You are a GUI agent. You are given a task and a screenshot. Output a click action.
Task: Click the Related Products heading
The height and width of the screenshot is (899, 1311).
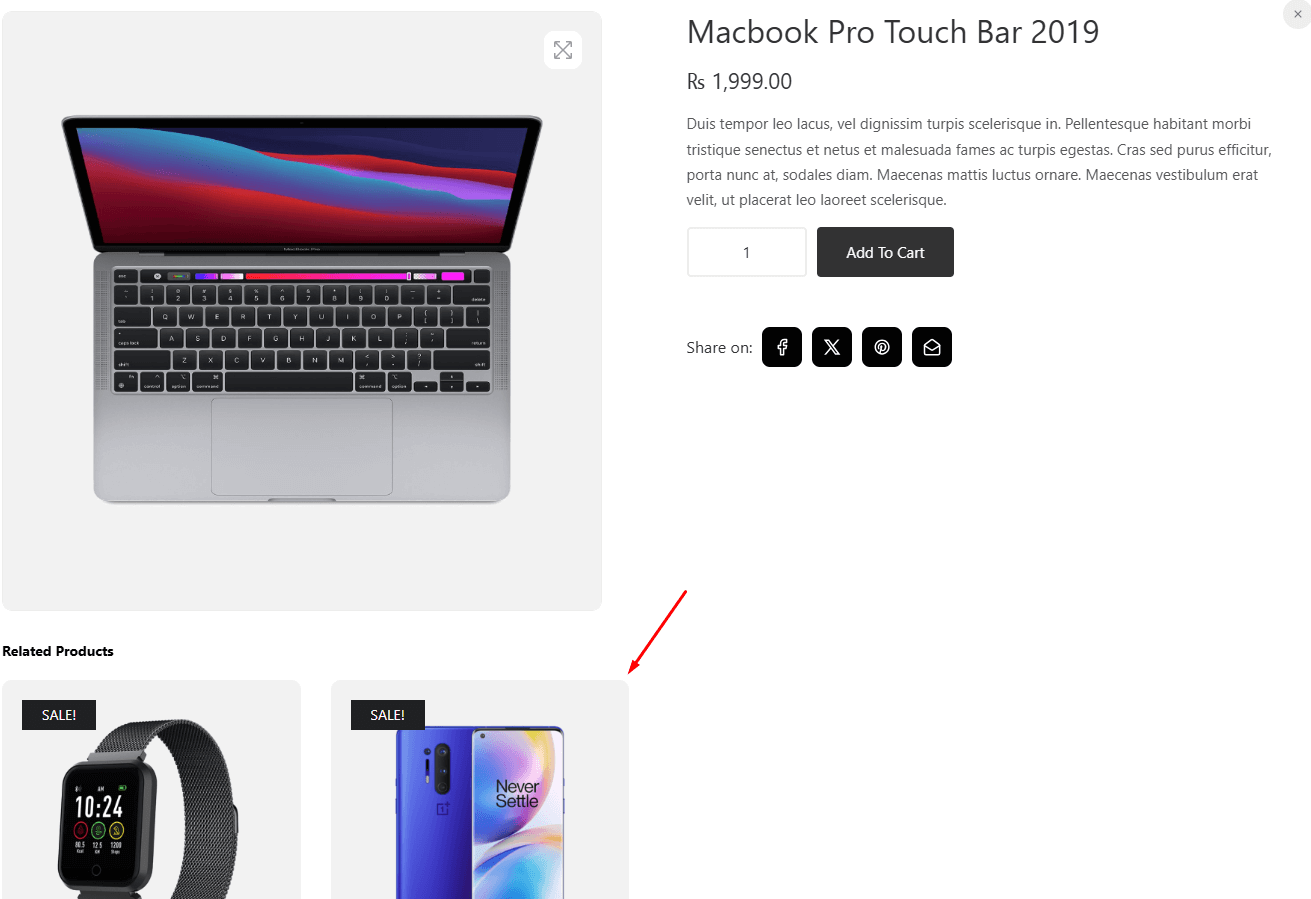click(x=57, y=651)
